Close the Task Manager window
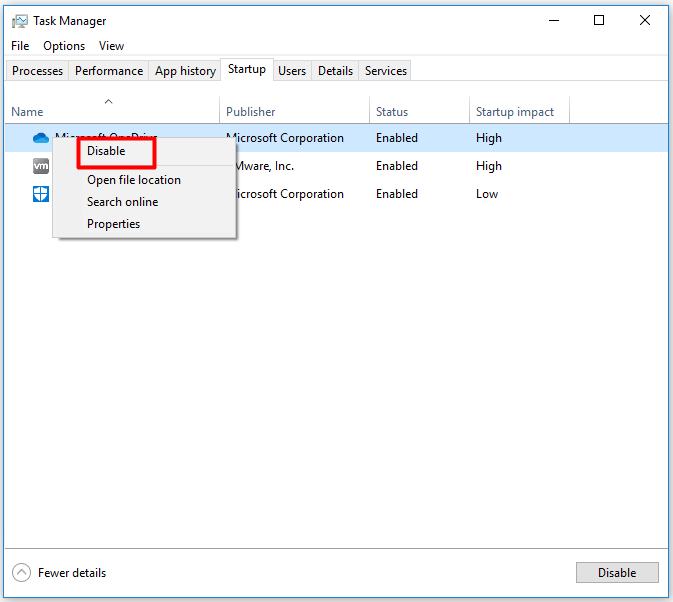 tap(645, 20)
